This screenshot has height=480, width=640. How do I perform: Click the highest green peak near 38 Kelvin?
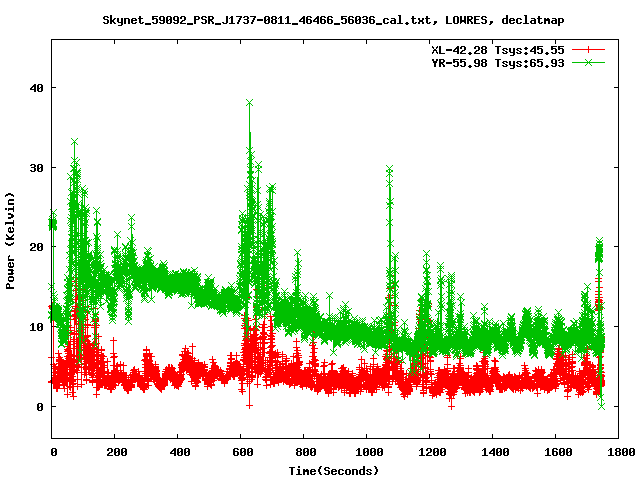click(x=249, y=102)
